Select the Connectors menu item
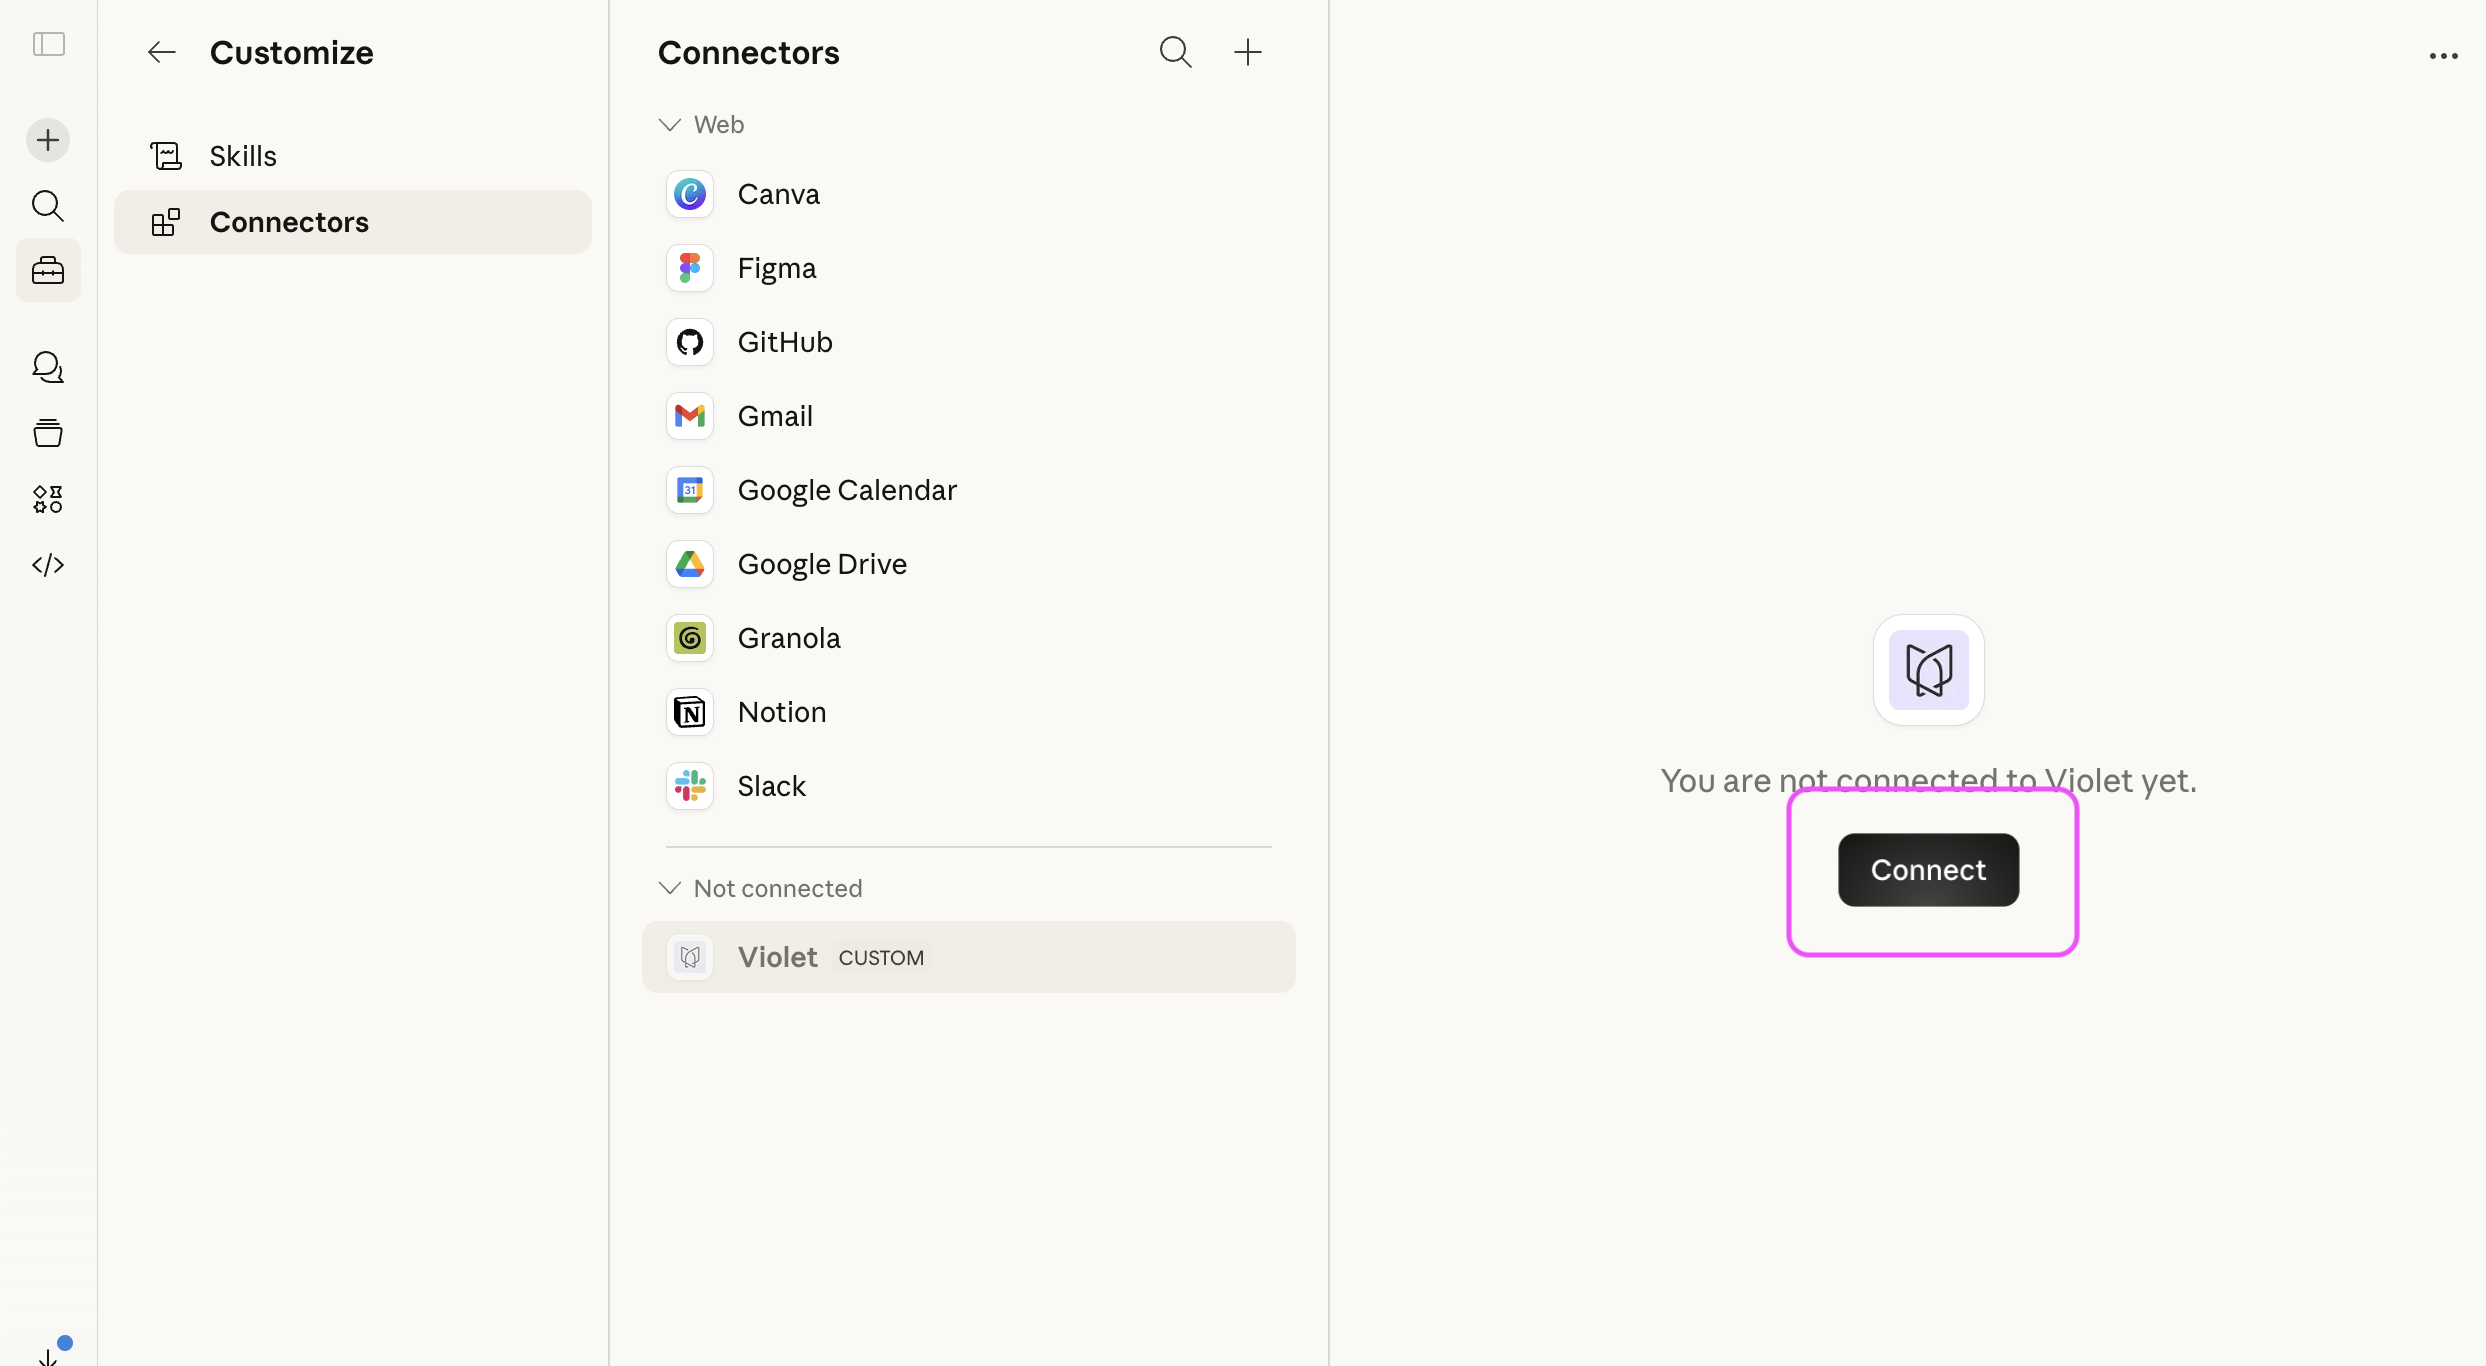 coord(289,222)
